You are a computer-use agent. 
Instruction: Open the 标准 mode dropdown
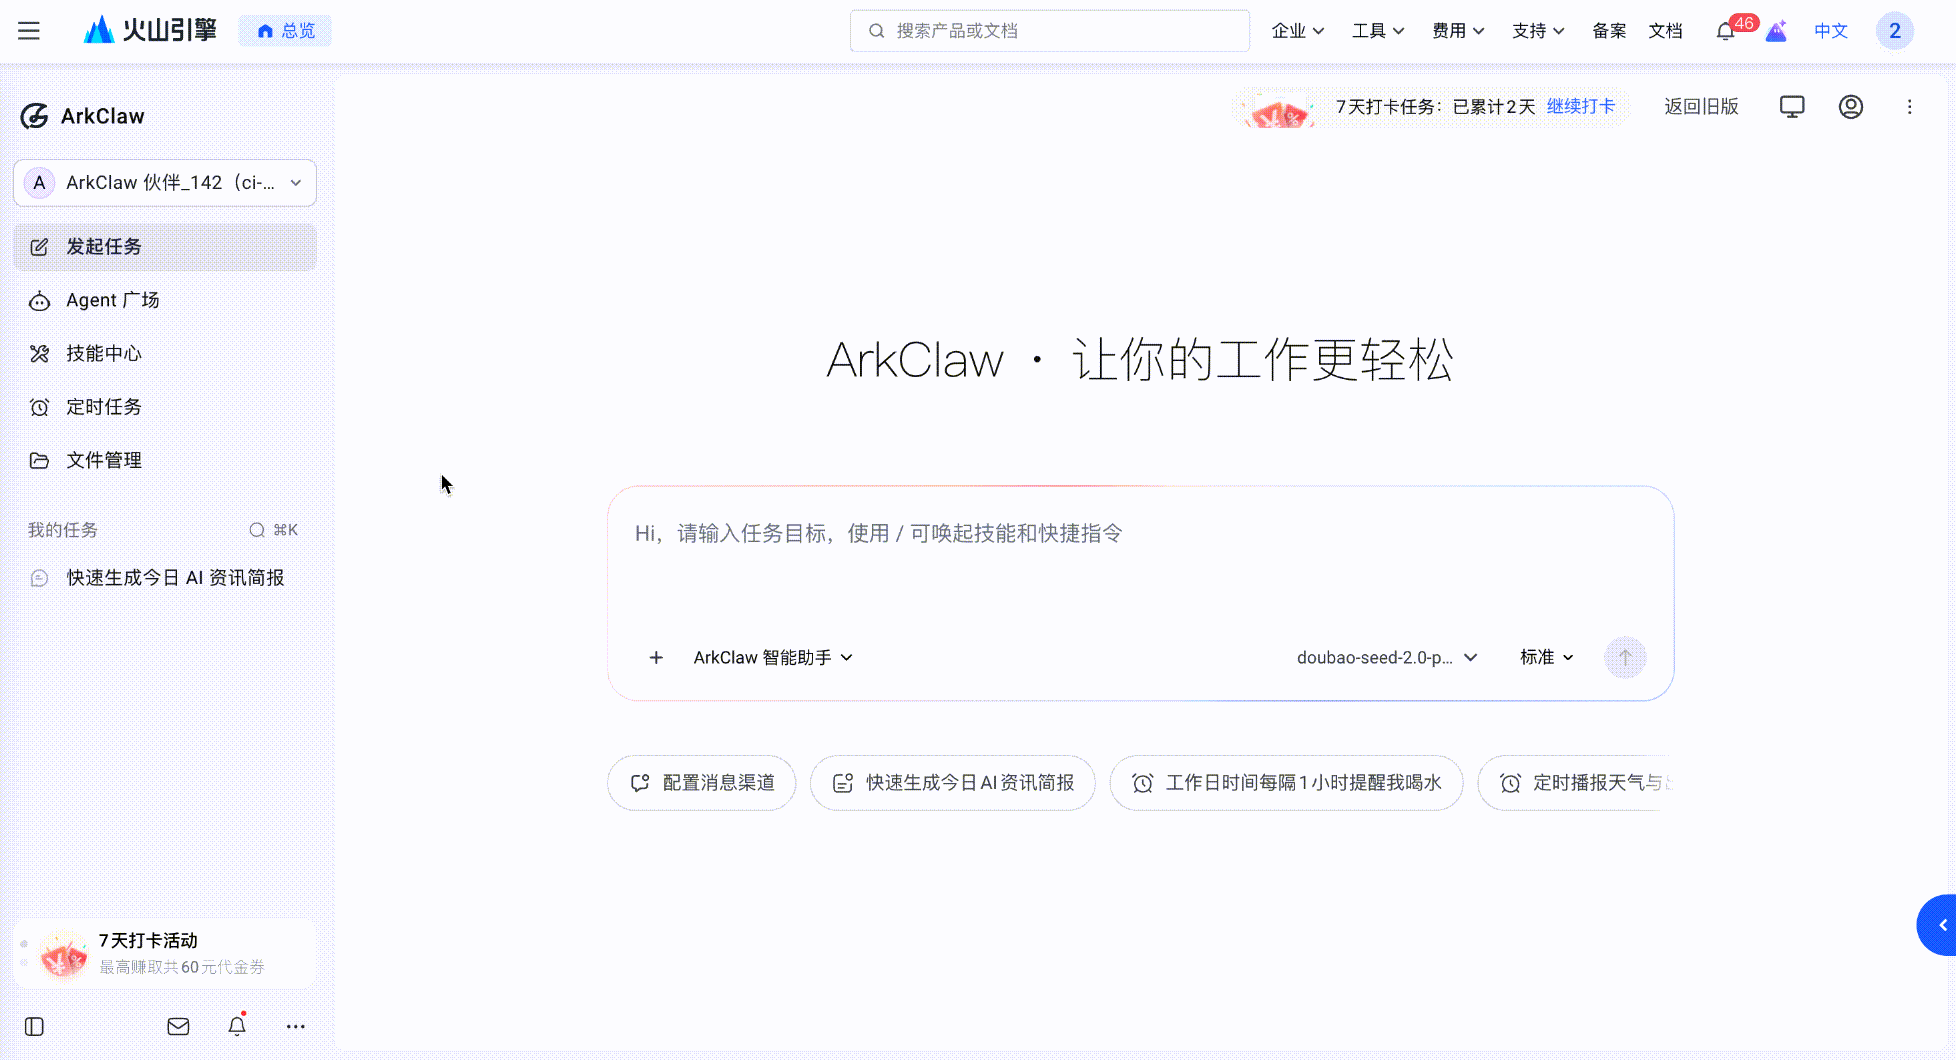tap(1547, 657)
